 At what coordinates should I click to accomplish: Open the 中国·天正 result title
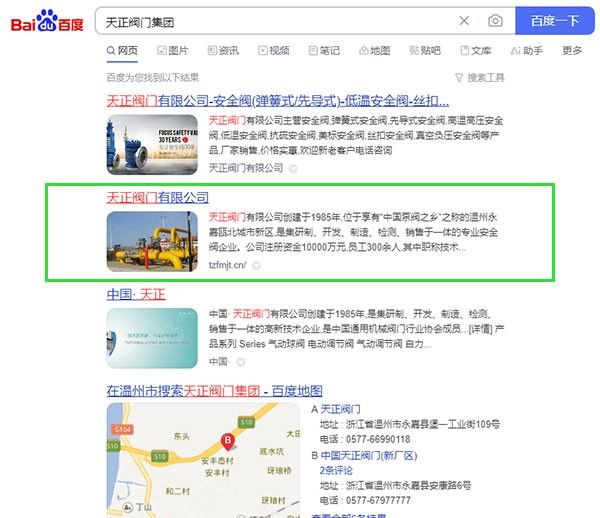(136, 295)
